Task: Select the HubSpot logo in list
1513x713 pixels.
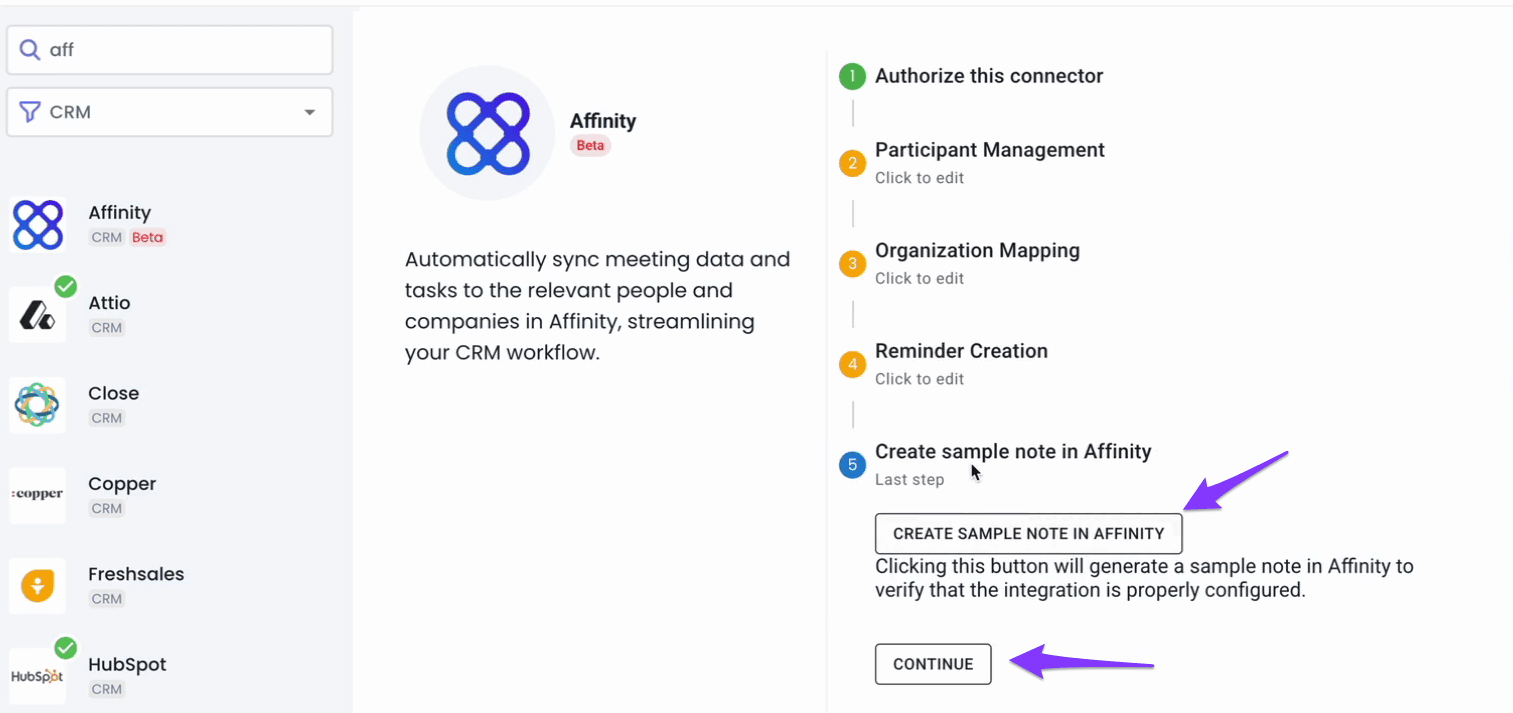Action: 38,676
